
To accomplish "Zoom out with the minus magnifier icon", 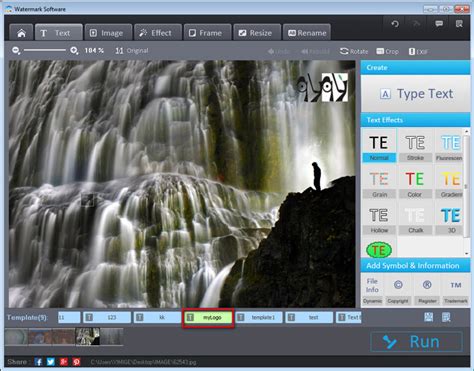I will pos(16,51).
